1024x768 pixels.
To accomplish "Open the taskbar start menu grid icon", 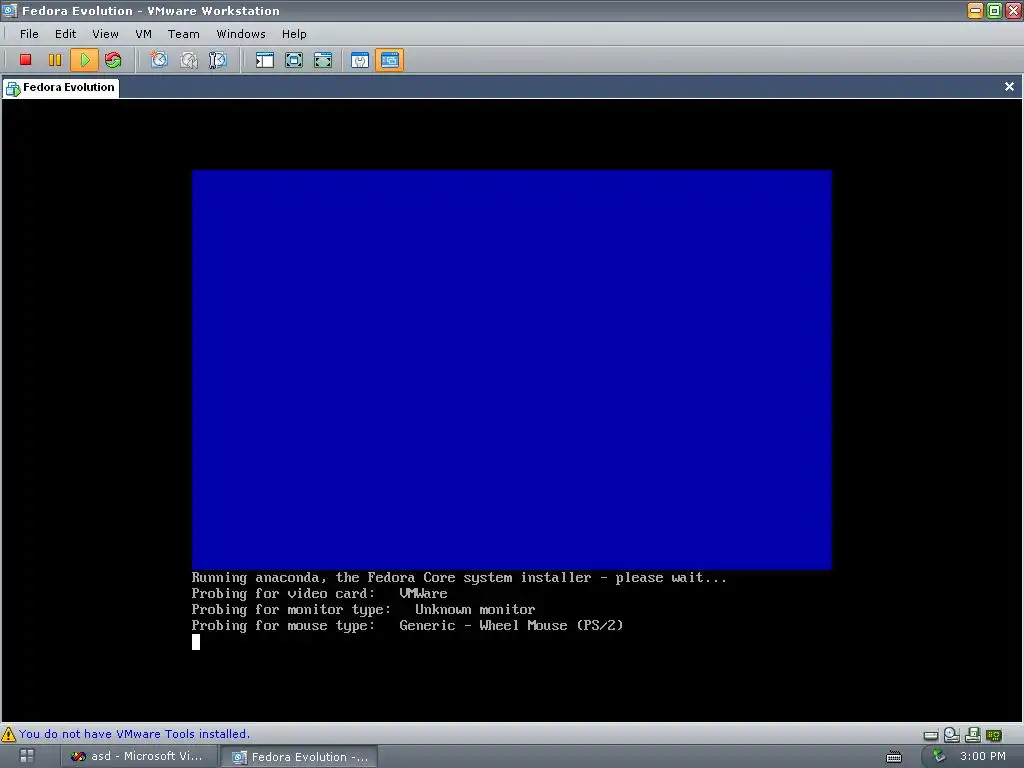I will pos(27,756).
